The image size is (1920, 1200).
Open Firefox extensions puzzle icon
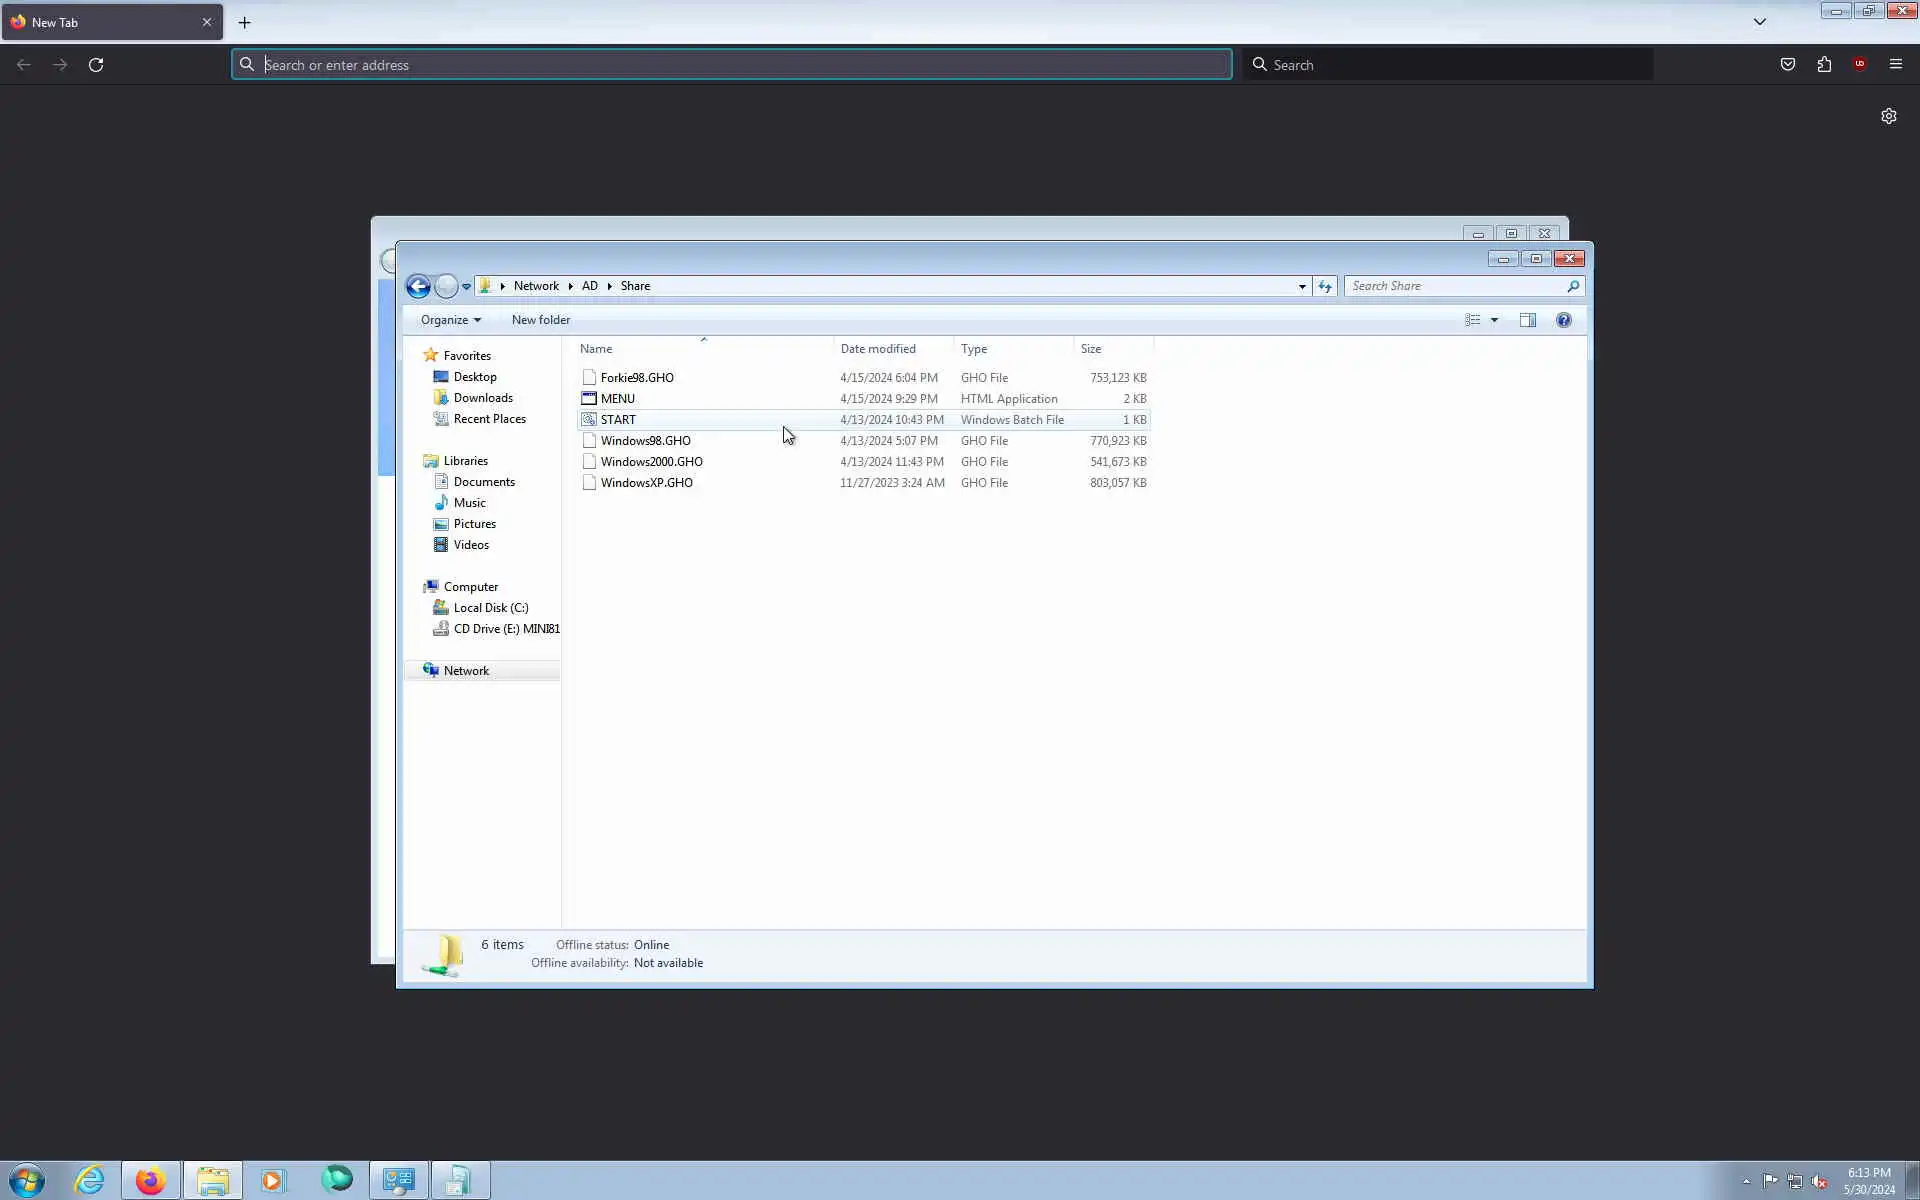click(x=1824, y=65)
